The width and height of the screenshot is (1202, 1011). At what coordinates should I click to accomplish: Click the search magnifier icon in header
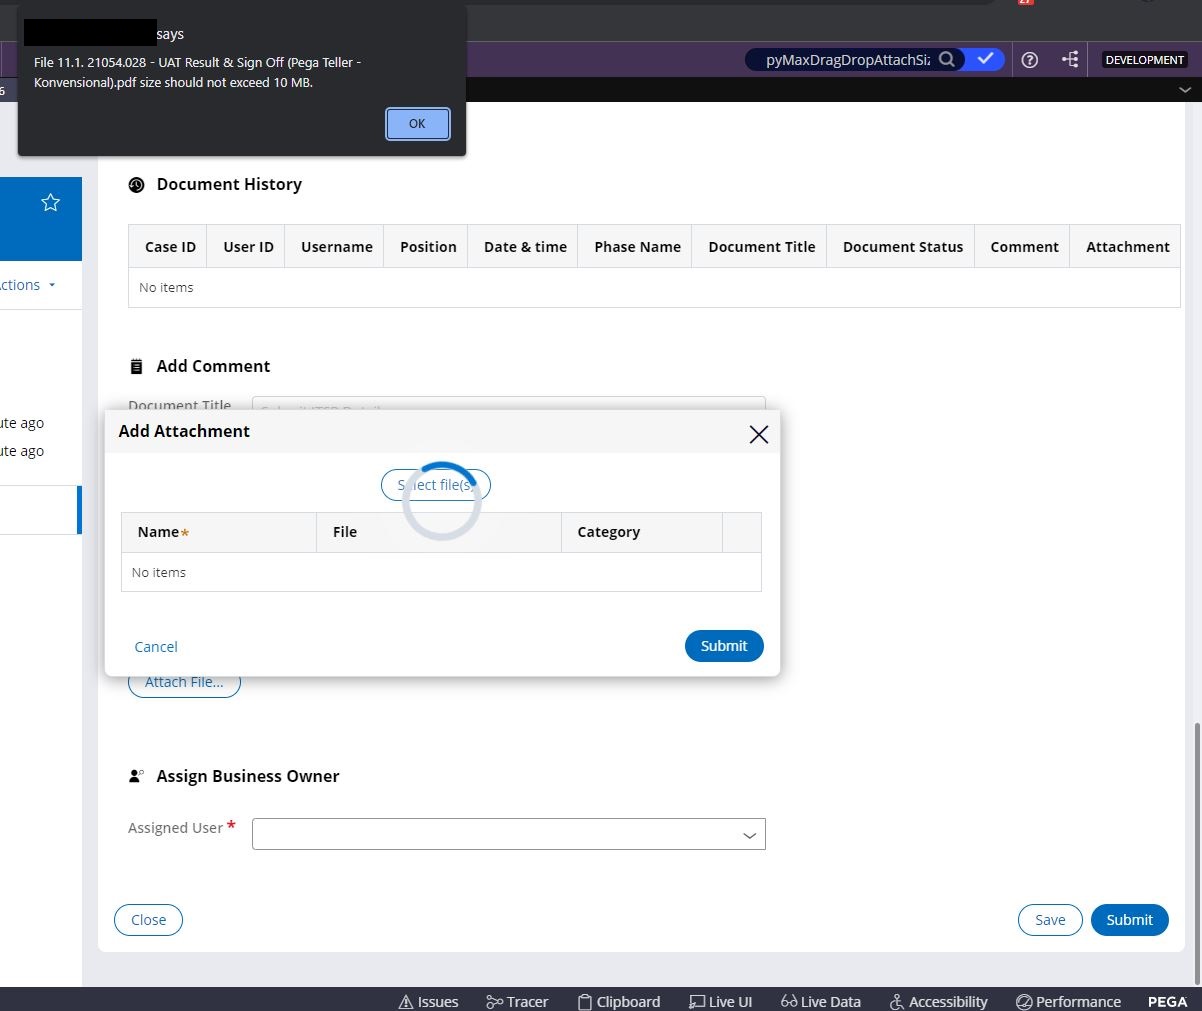(x=946, y=60)
